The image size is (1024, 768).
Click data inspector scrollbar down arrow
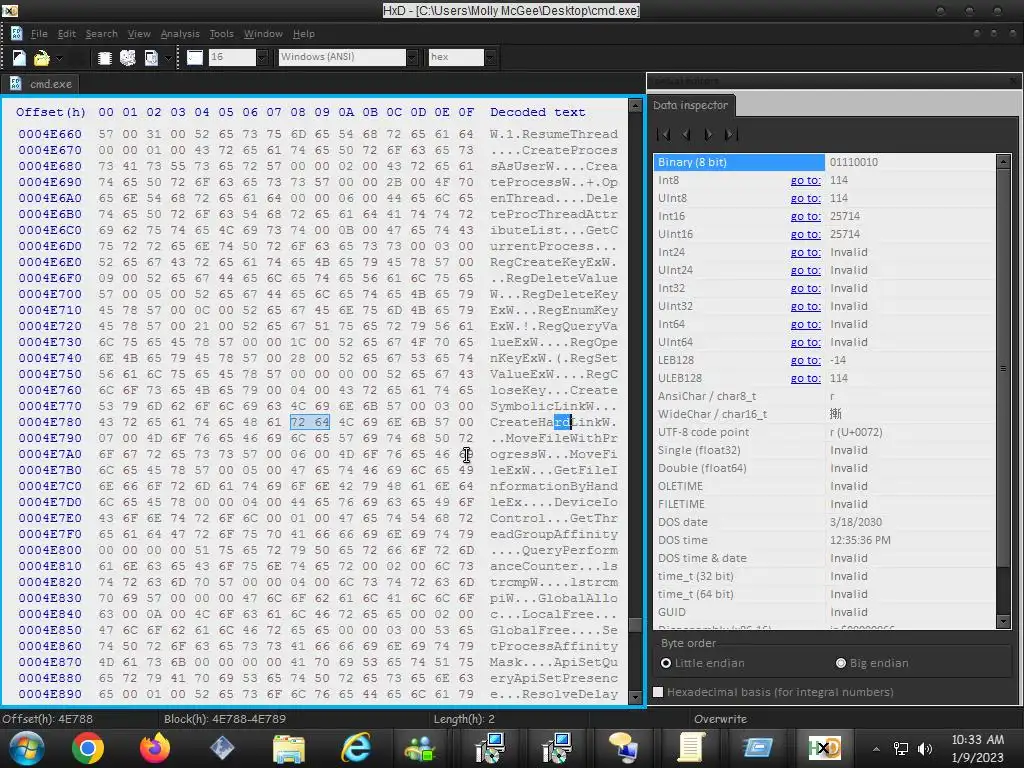tap(1004, 622)
